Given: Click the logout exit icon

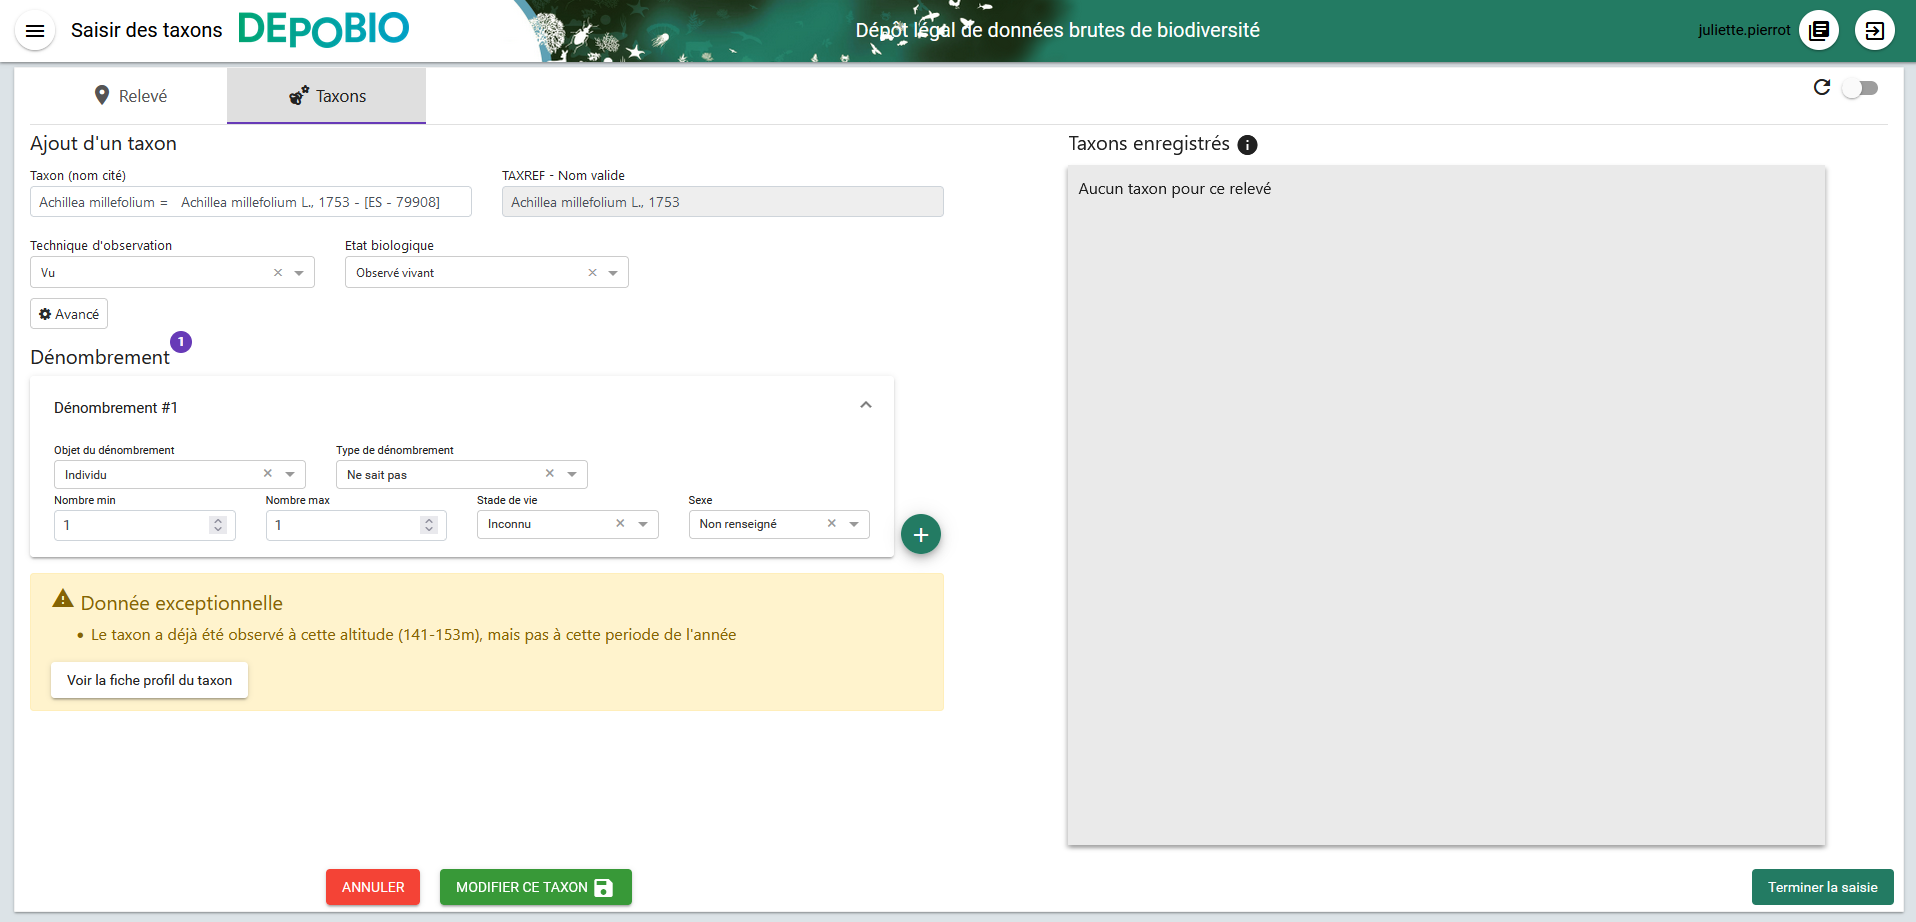Looking at the screenshot, I should [1874, 30].
